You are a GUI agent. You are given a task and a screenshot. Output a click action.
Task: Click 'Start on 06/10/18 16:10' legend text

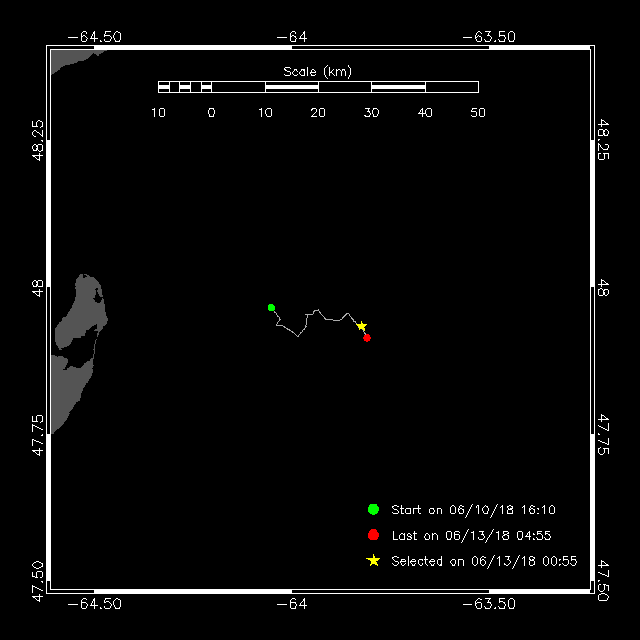[x=473, y=509]
